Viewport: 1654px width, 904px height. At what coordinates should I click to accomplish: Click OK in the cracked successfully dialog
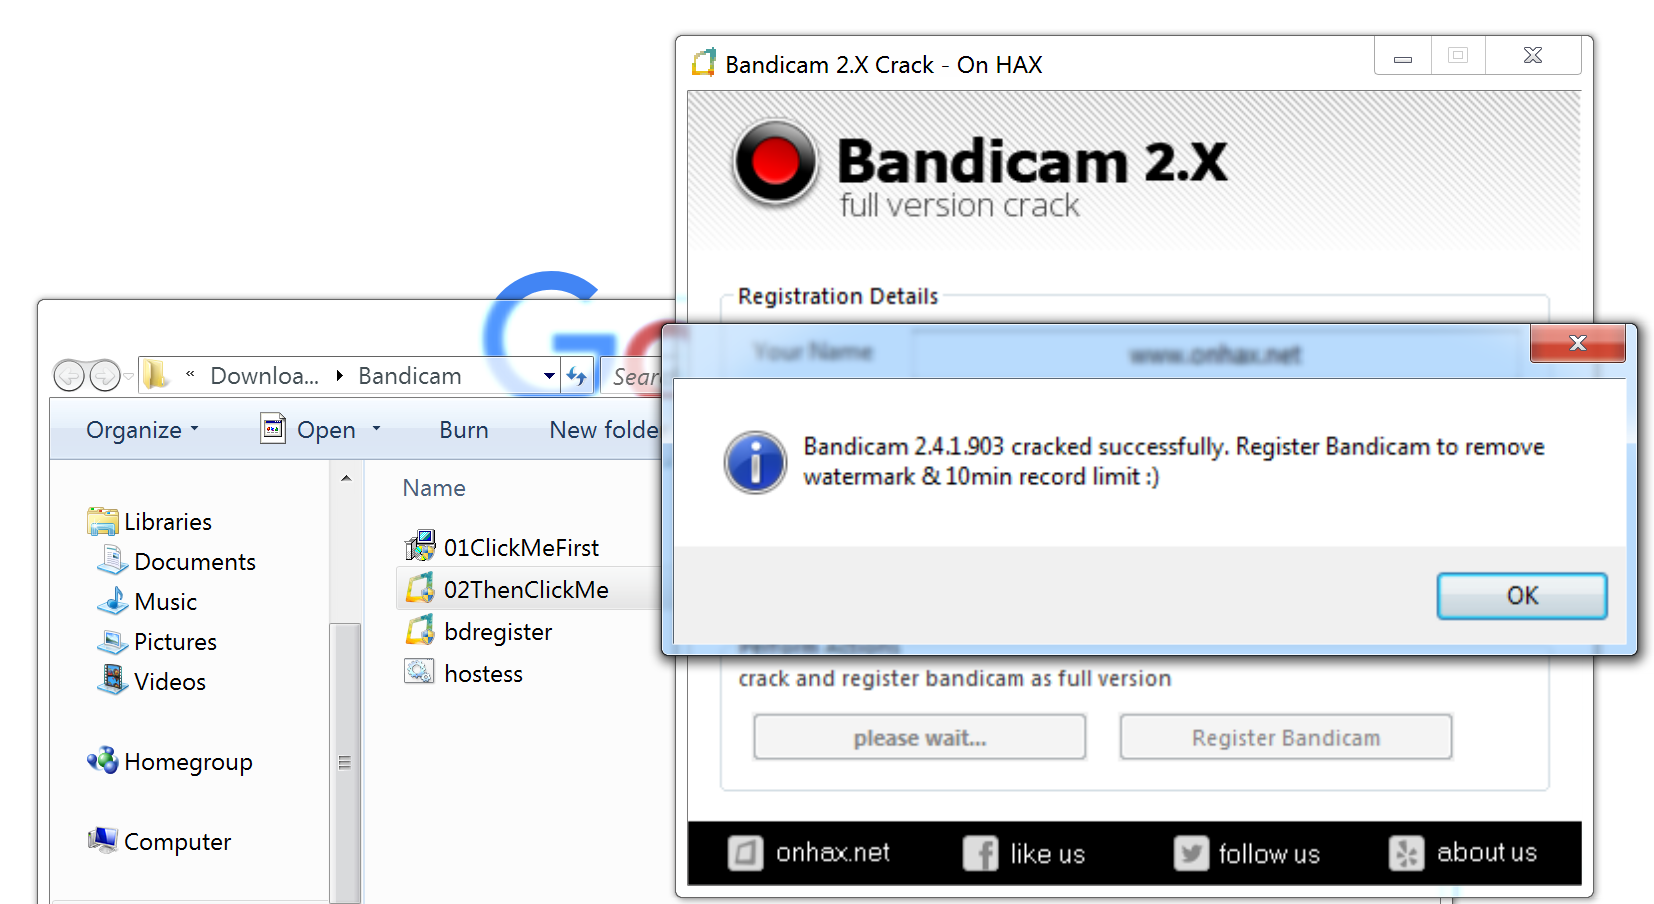1521,596
